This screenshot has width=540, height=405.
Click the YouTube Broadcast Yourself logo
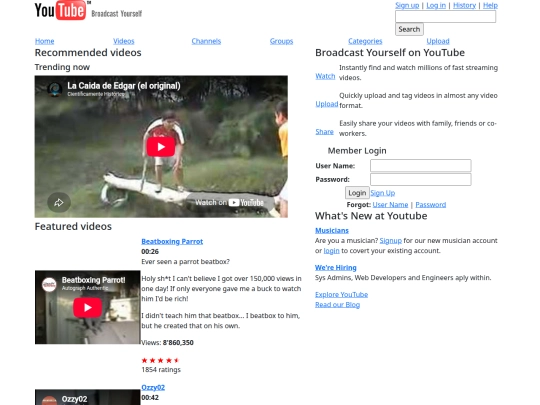[88, 10]
